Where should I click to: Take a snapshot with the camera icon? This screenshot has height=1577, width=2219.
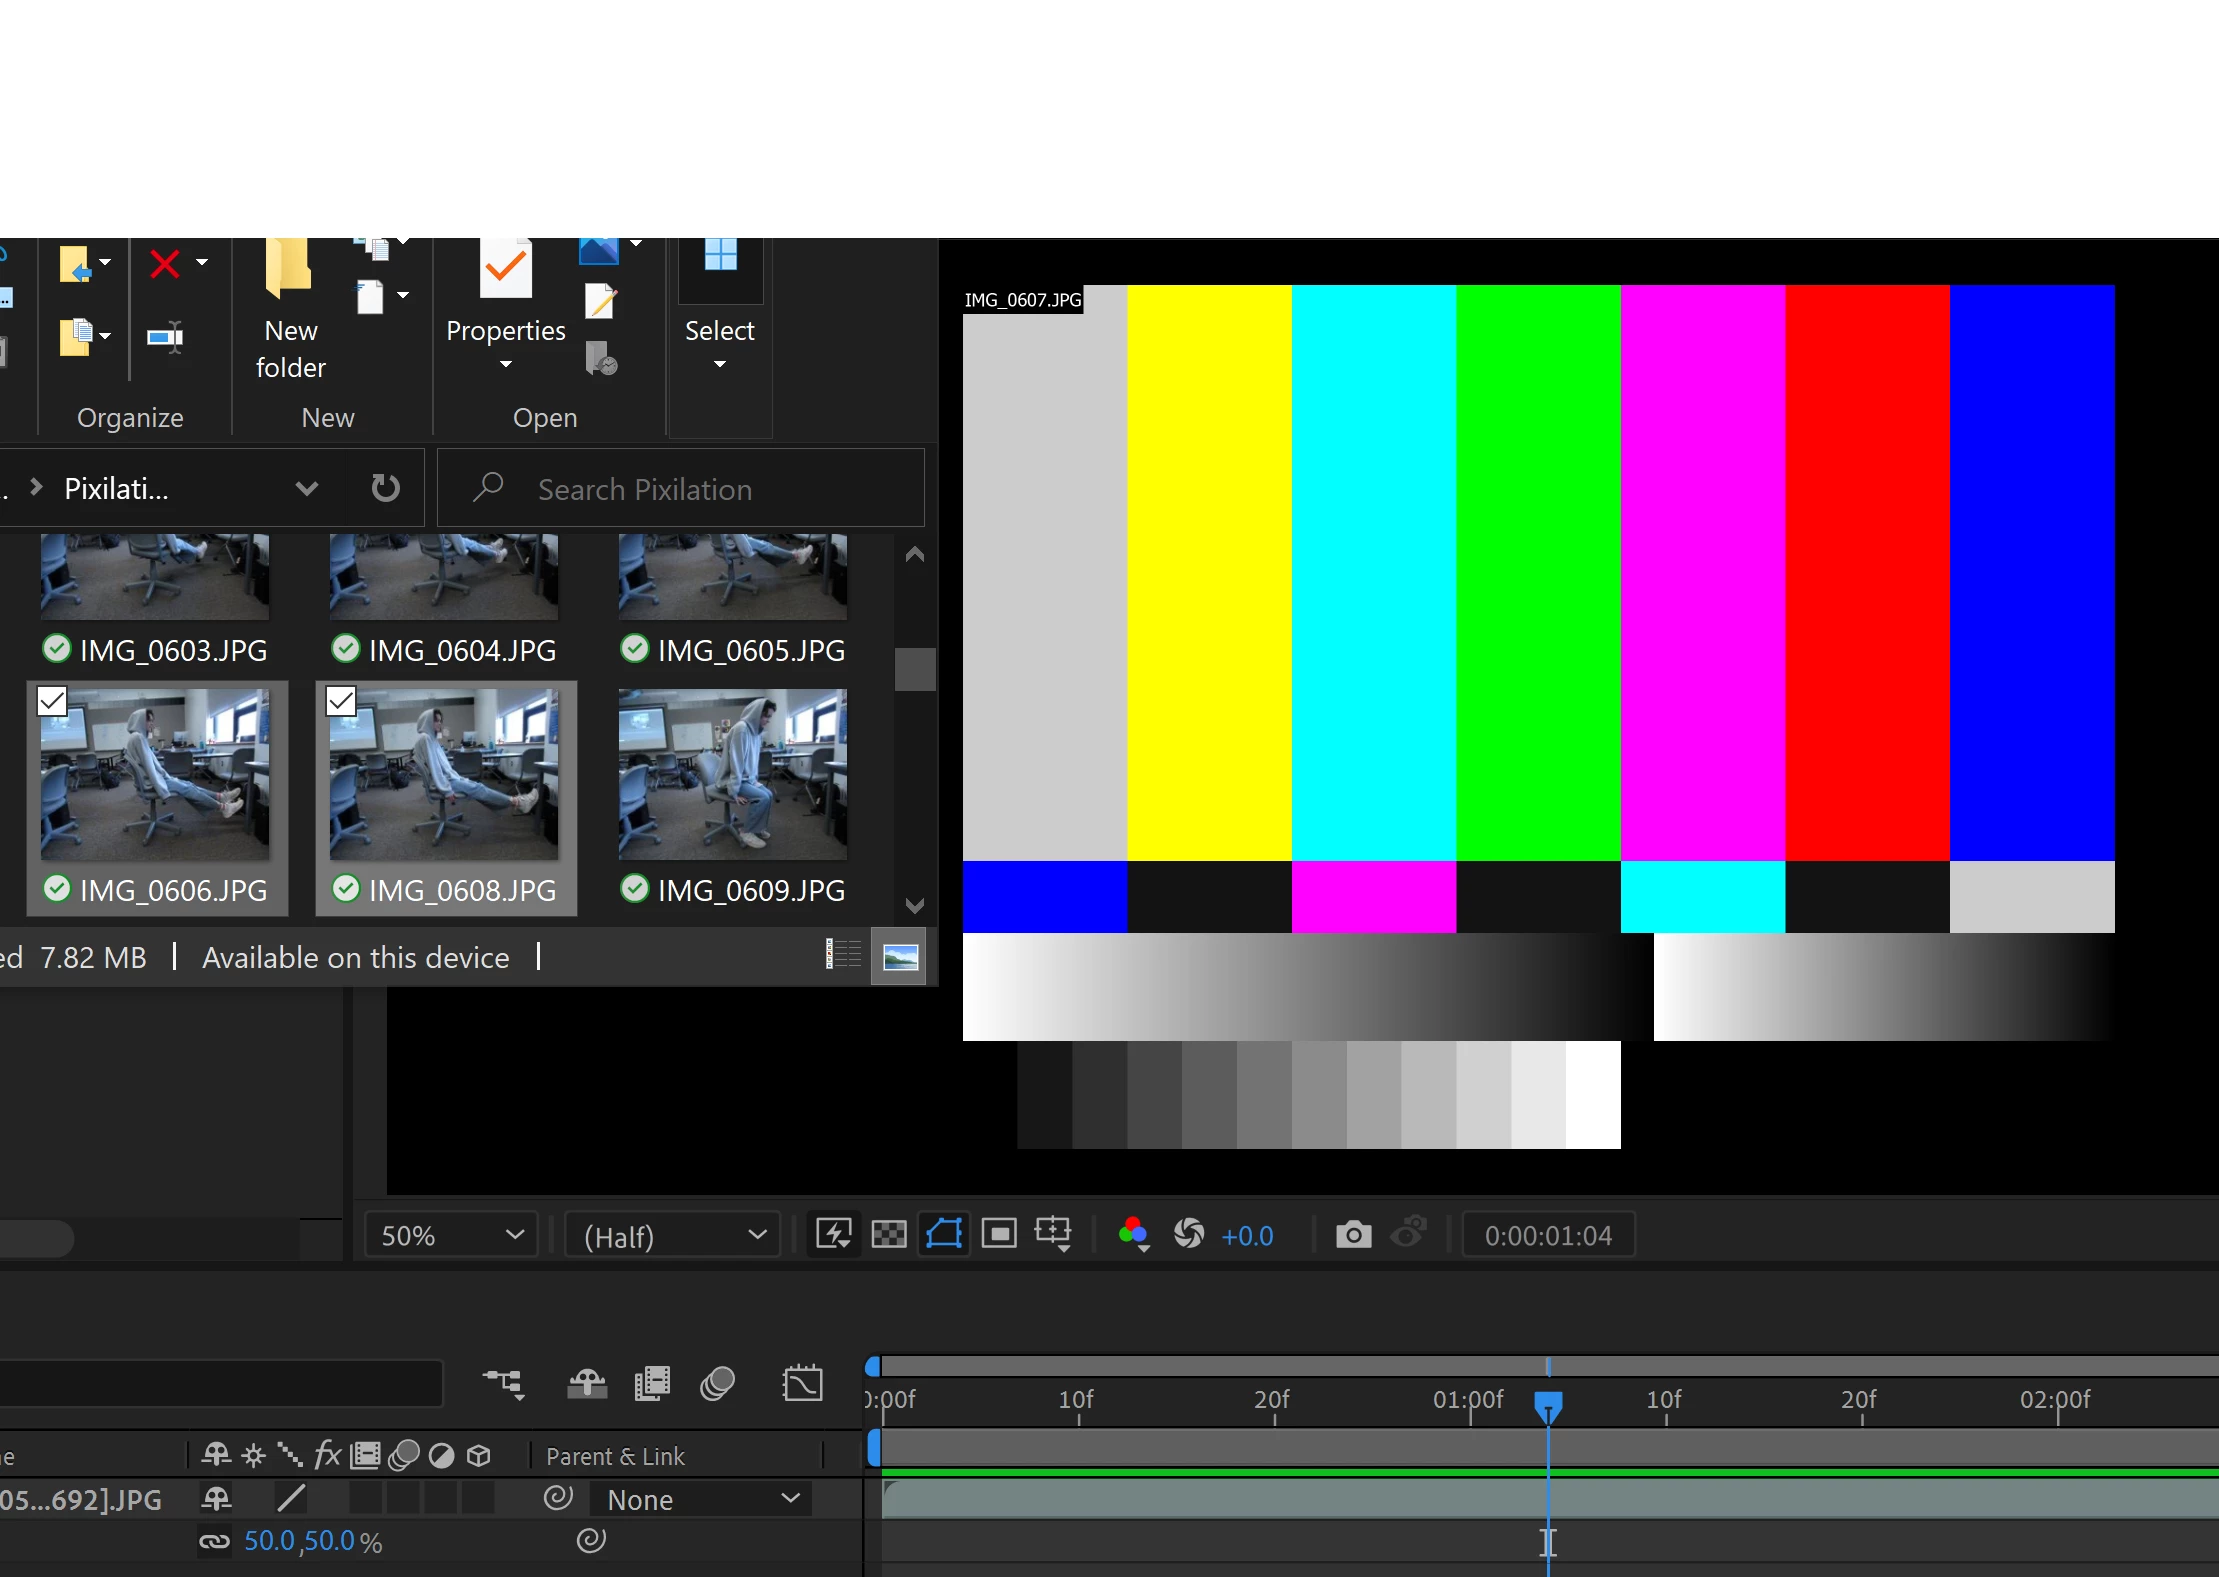(x=1353, y=1235)
